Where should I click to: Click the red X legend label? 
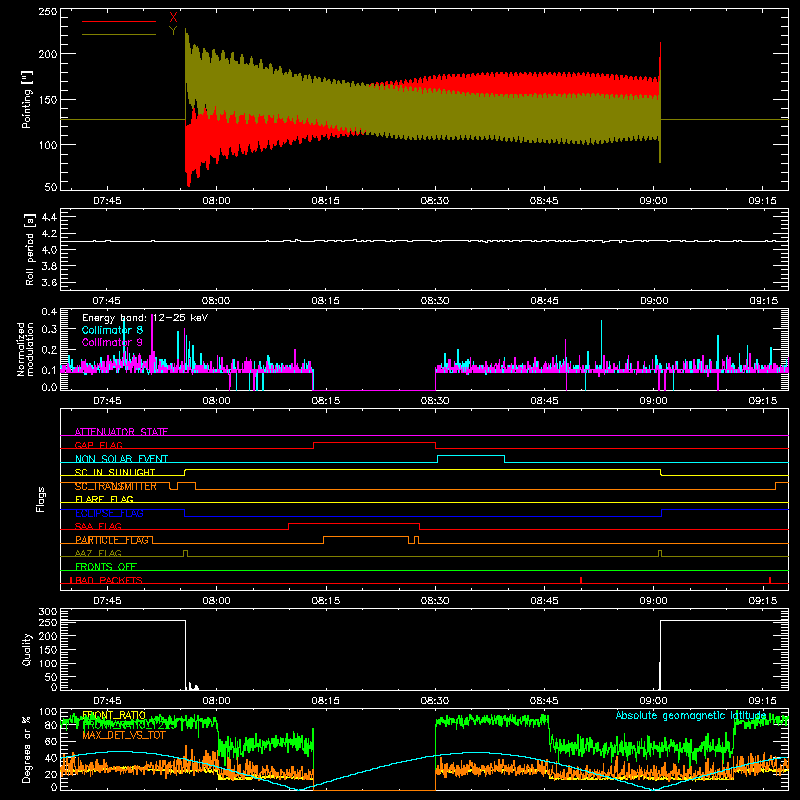pos(173,18)
